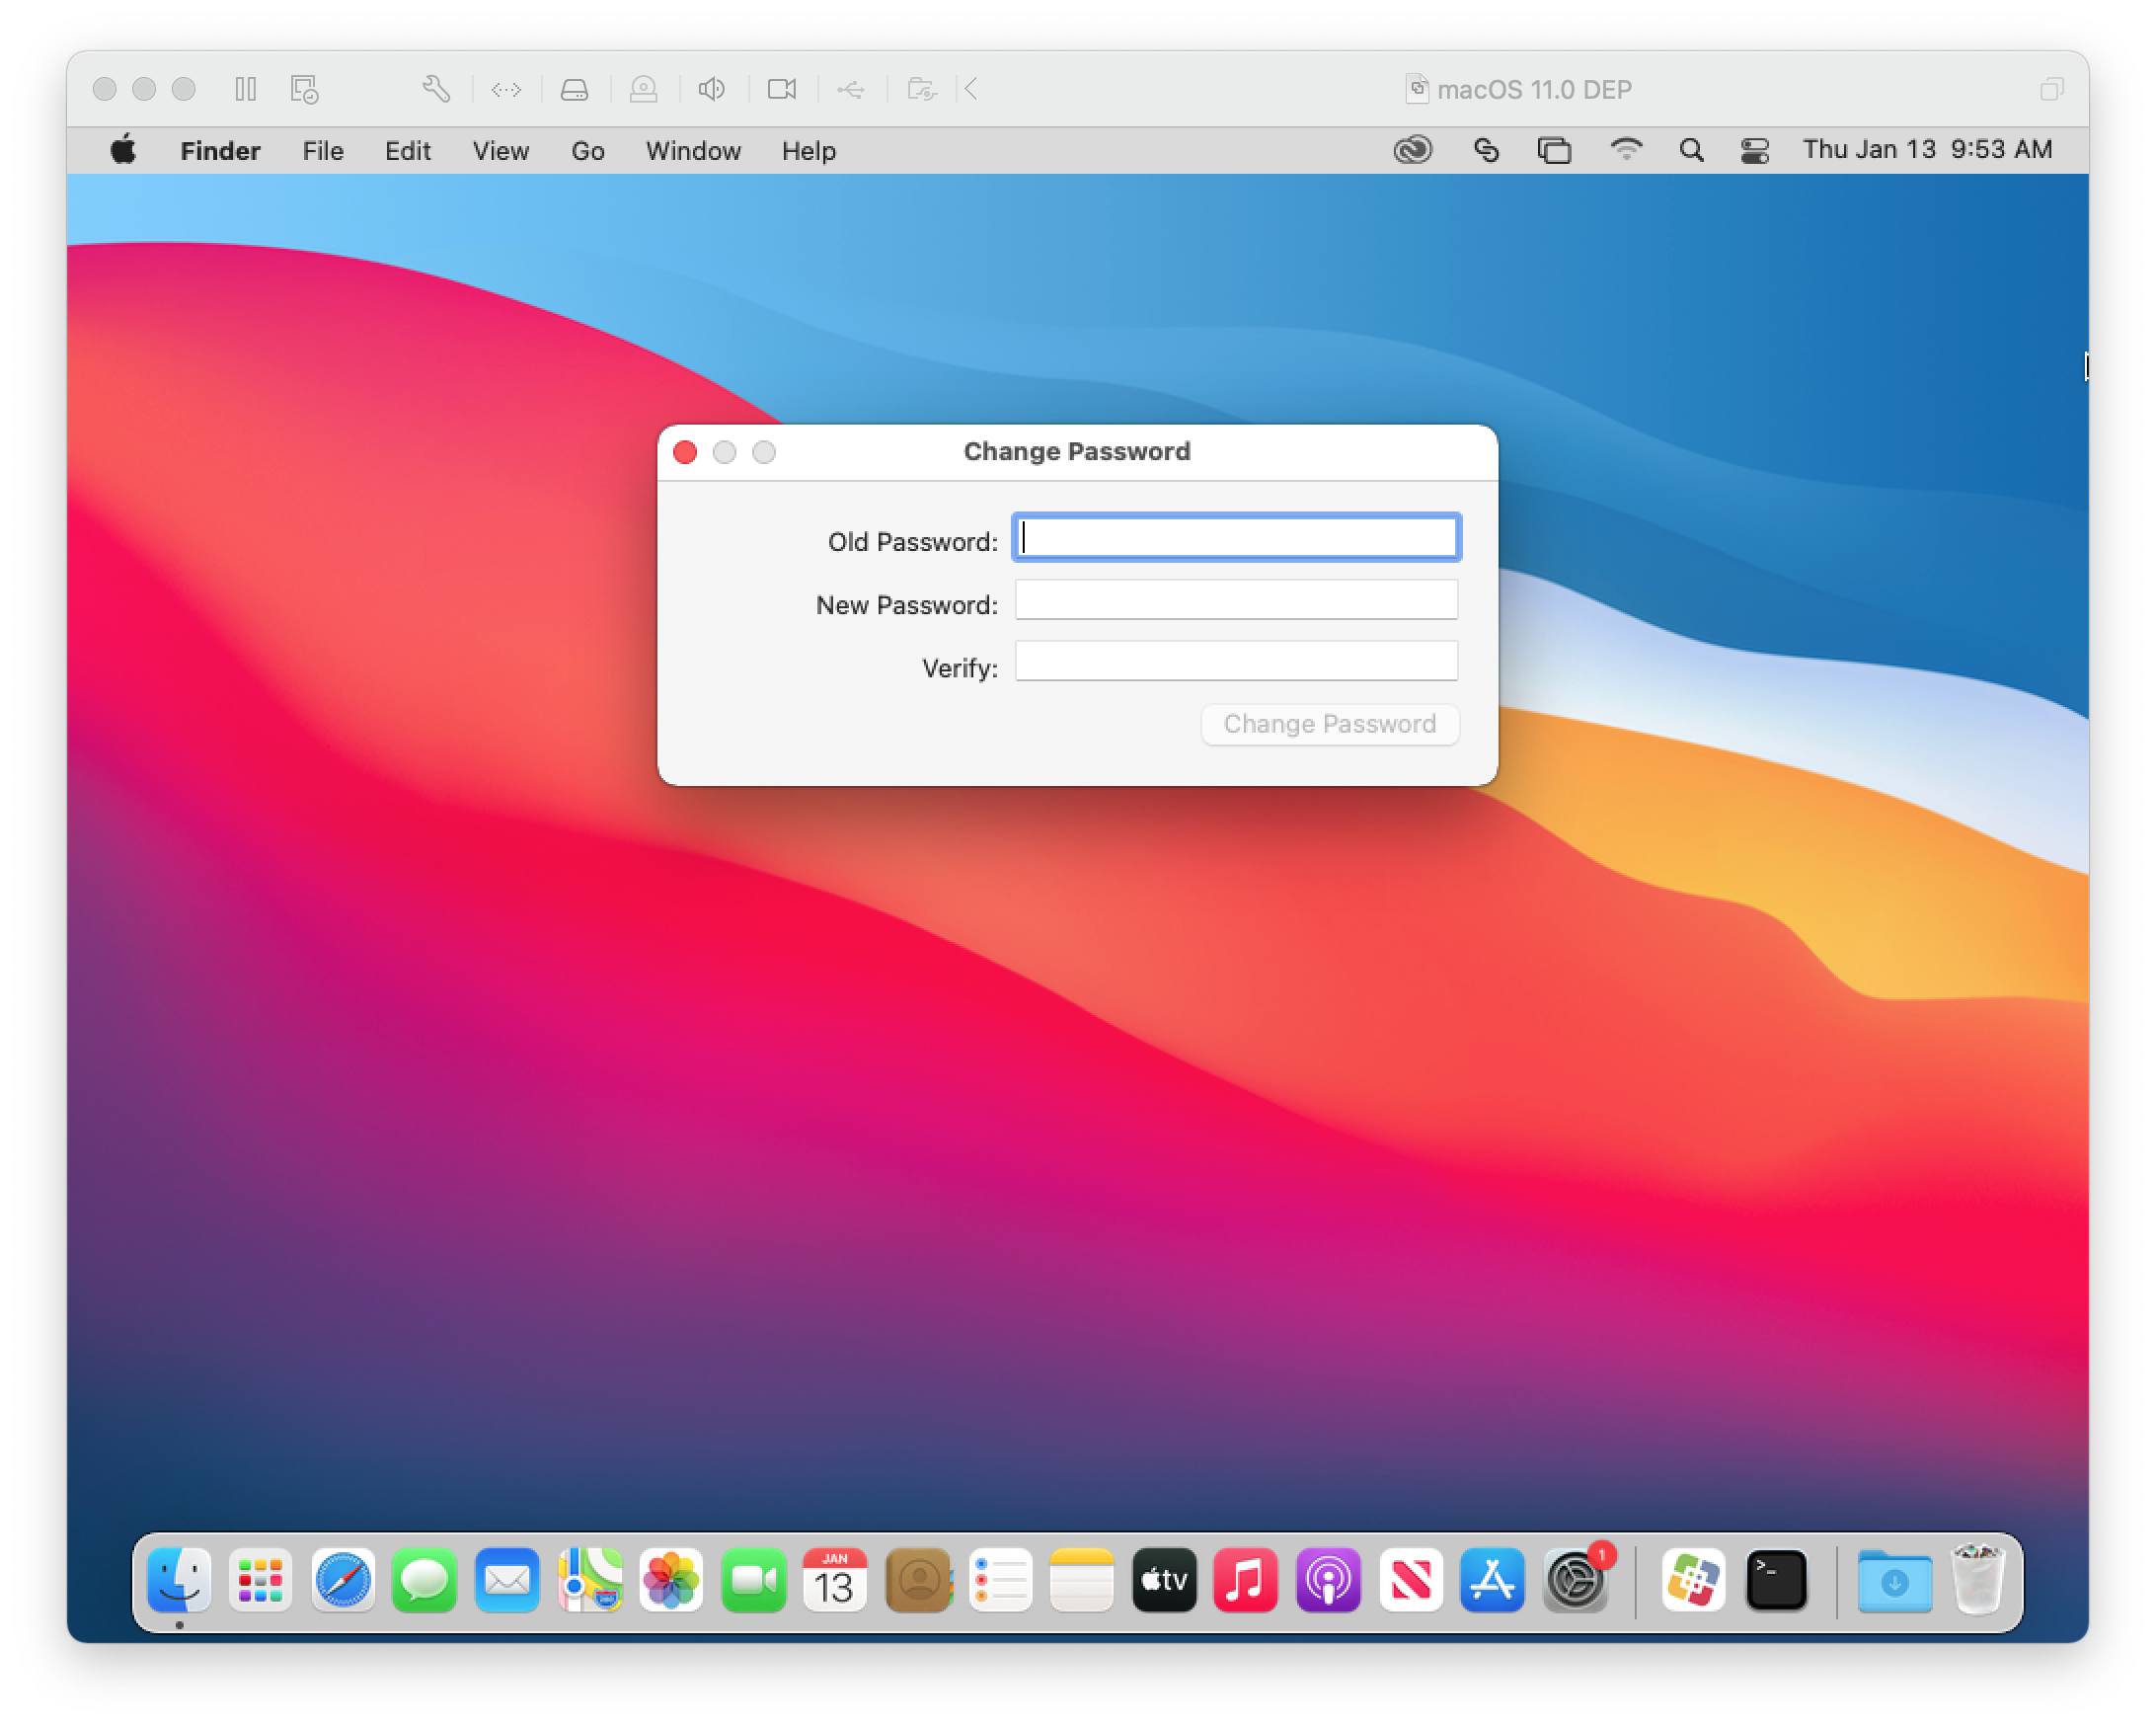Click the pause virtual machine toolbar icon
This screenshot has height=1726, width=2156.
pyautogui.click(x=245, y=89)
